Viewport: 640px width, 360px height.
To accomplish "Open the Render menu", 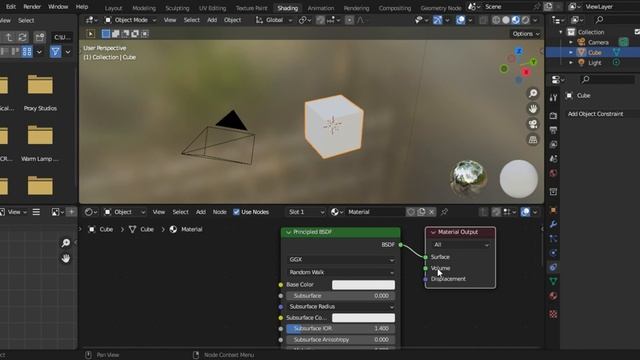I will pos(32,7).
